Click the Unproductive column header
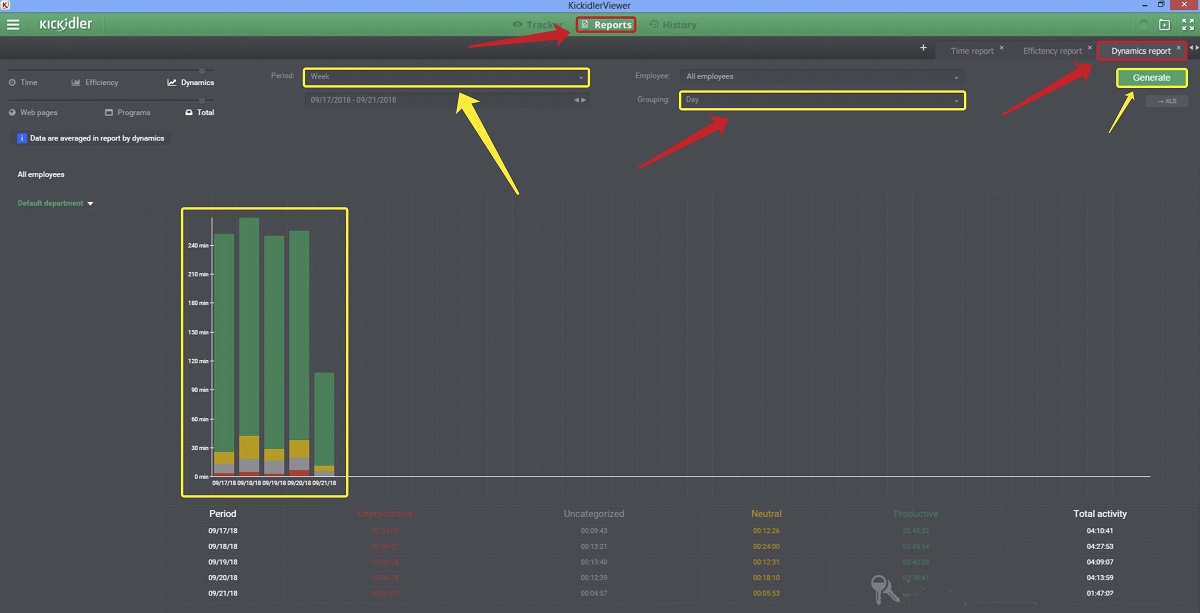This screenshot has height=613, width=1200. (x=385, y=514)
